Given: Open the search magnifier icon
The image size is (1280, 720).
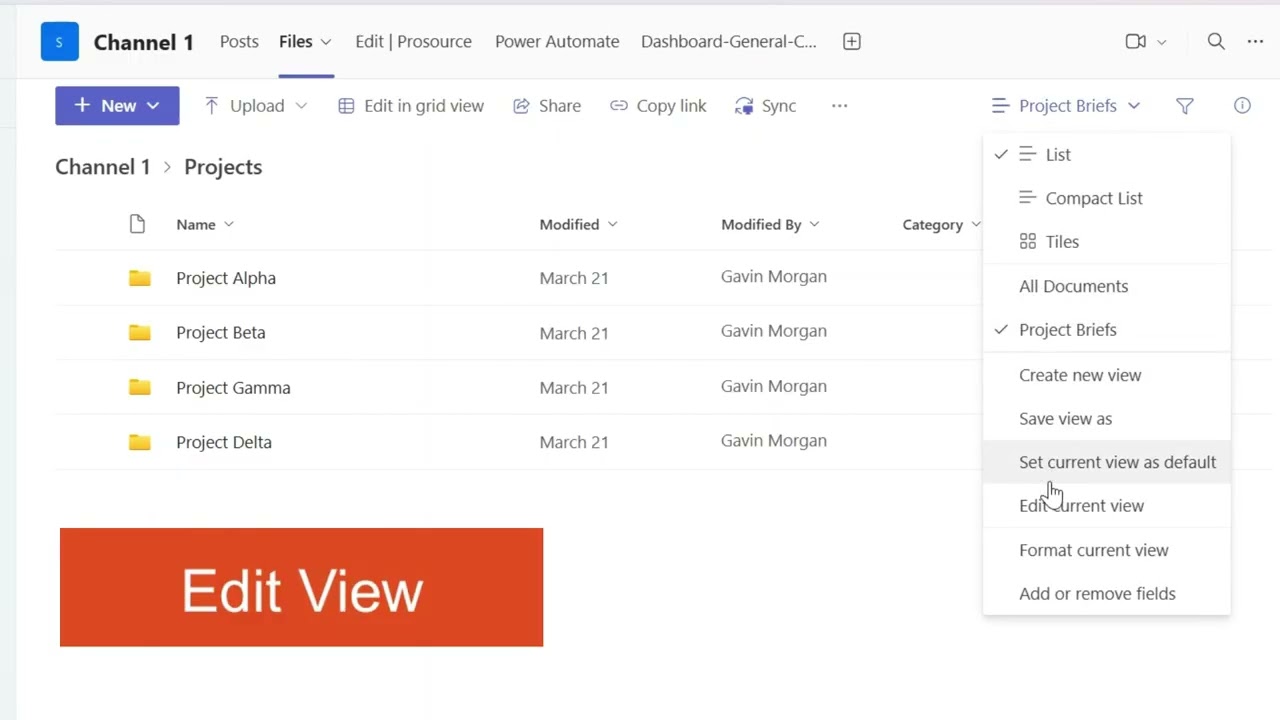Looking at the screenshot, I should (x=1216, y=42).
